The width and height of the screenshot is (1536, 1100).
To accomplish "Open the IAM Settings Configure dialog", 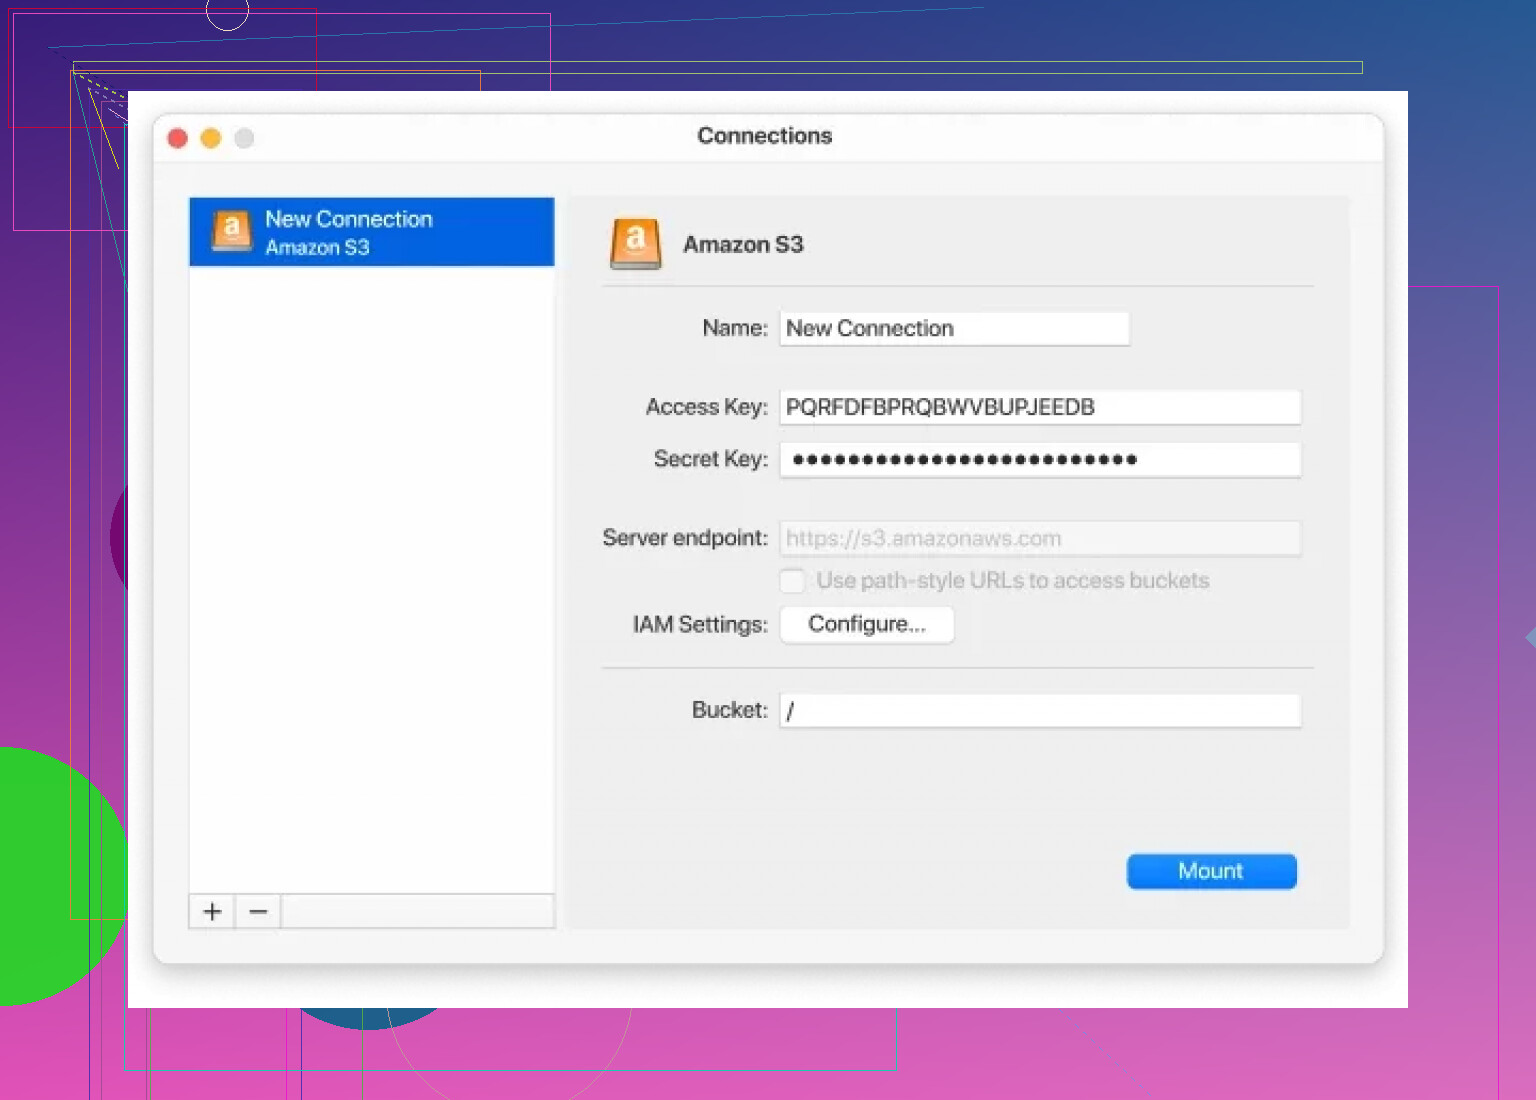I will click(x=866, y=624).
